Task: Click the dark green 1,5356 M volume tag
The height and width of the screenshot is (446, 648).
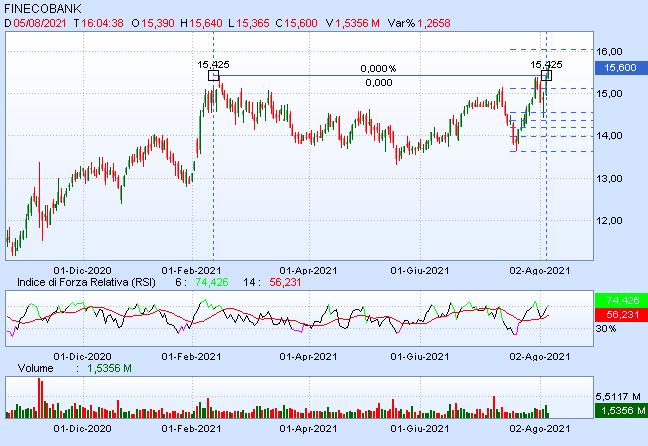Action: [x=621, y=410]
